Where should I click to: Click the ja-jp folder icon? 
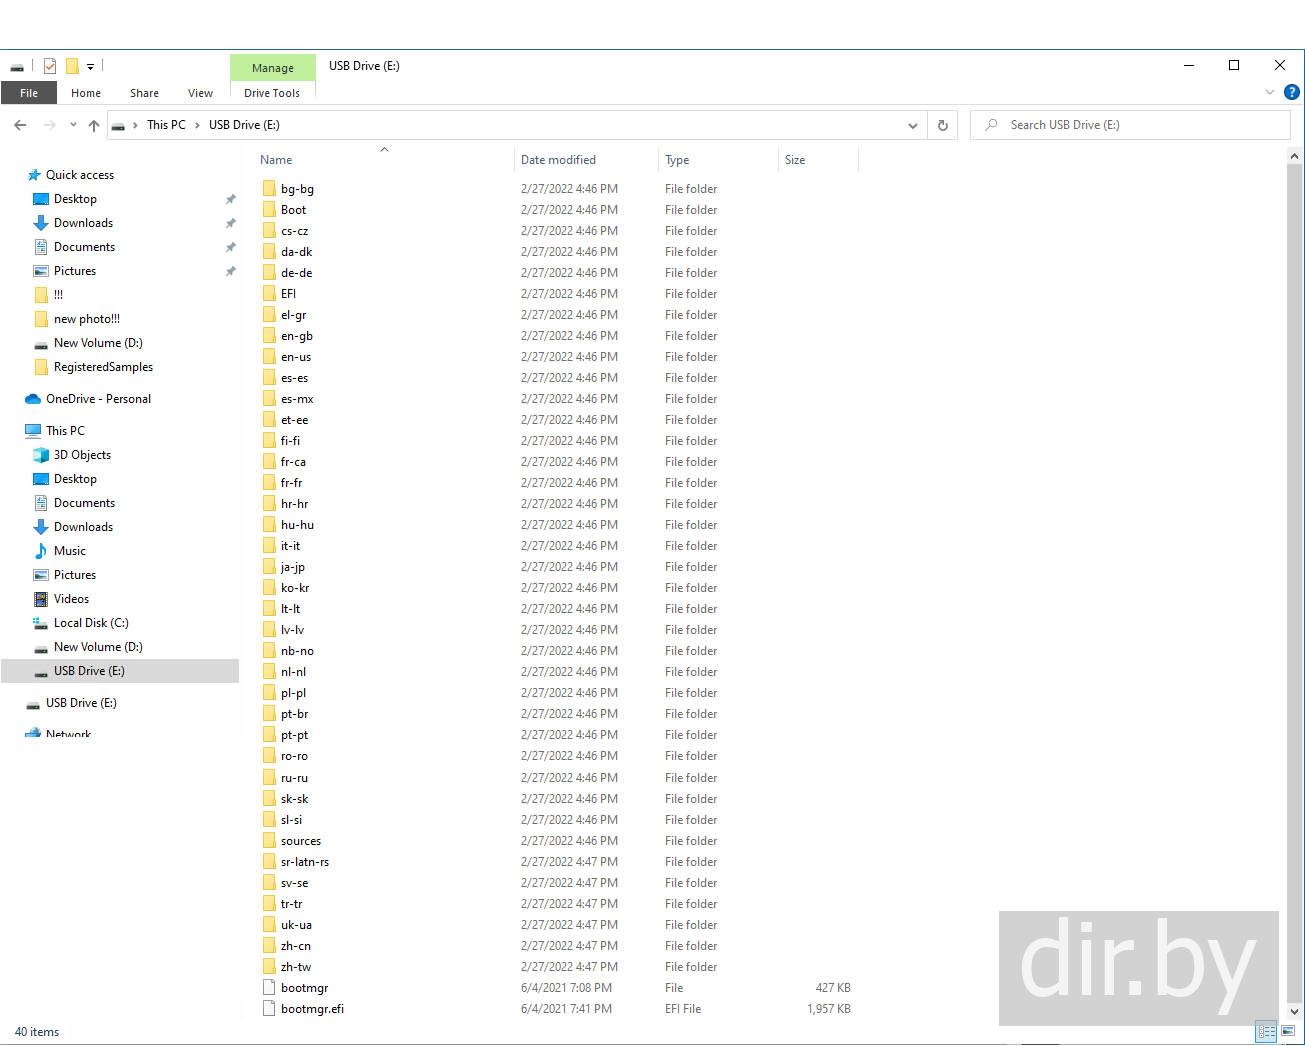click(269, 567)
